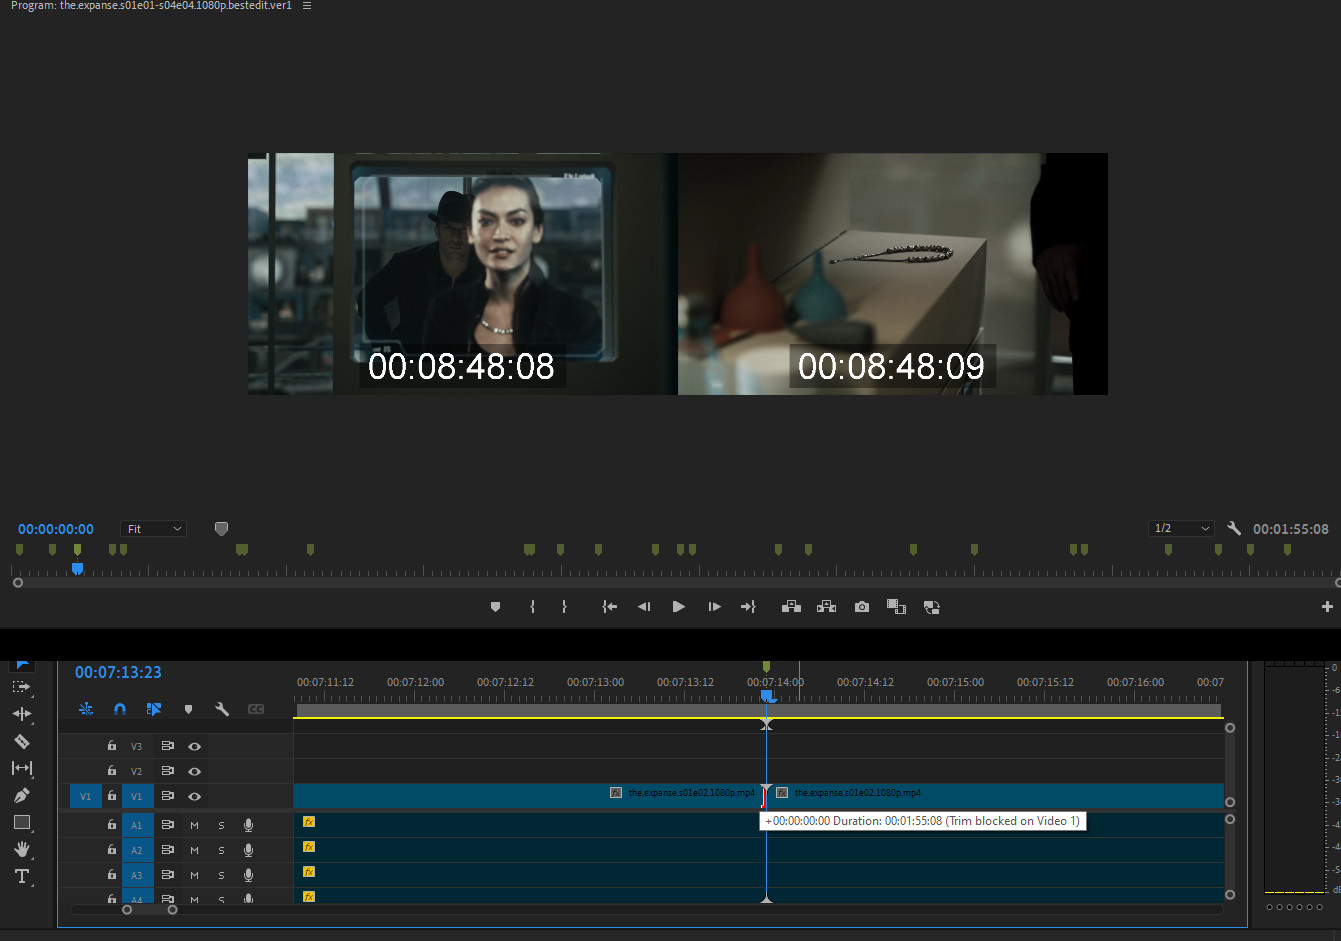Viewport: 1341px width, 941px height.
Task: Pick the Hand tool
Action: coord(21,849)
